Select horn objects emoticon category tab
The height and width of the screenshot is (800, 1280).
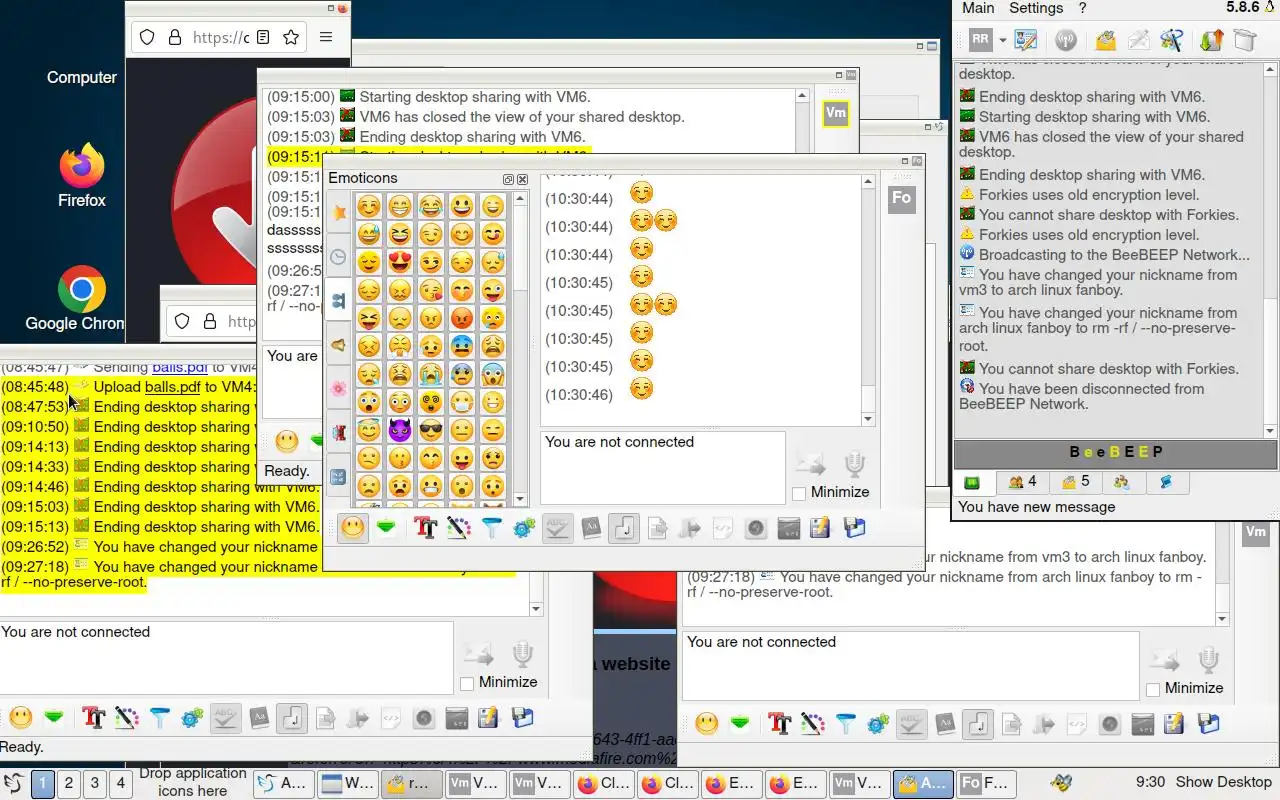[x=338, y=345]
